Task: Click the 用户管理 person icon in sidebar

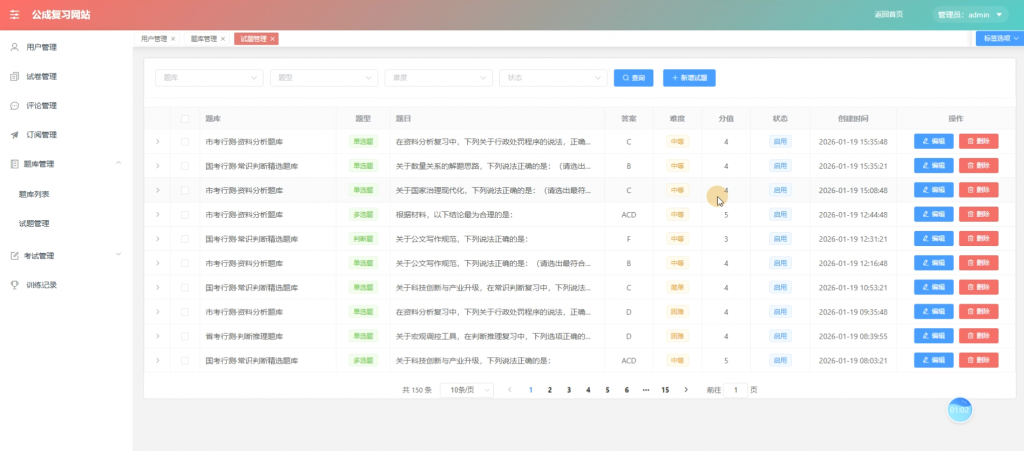Action: (x=14, y=47)
